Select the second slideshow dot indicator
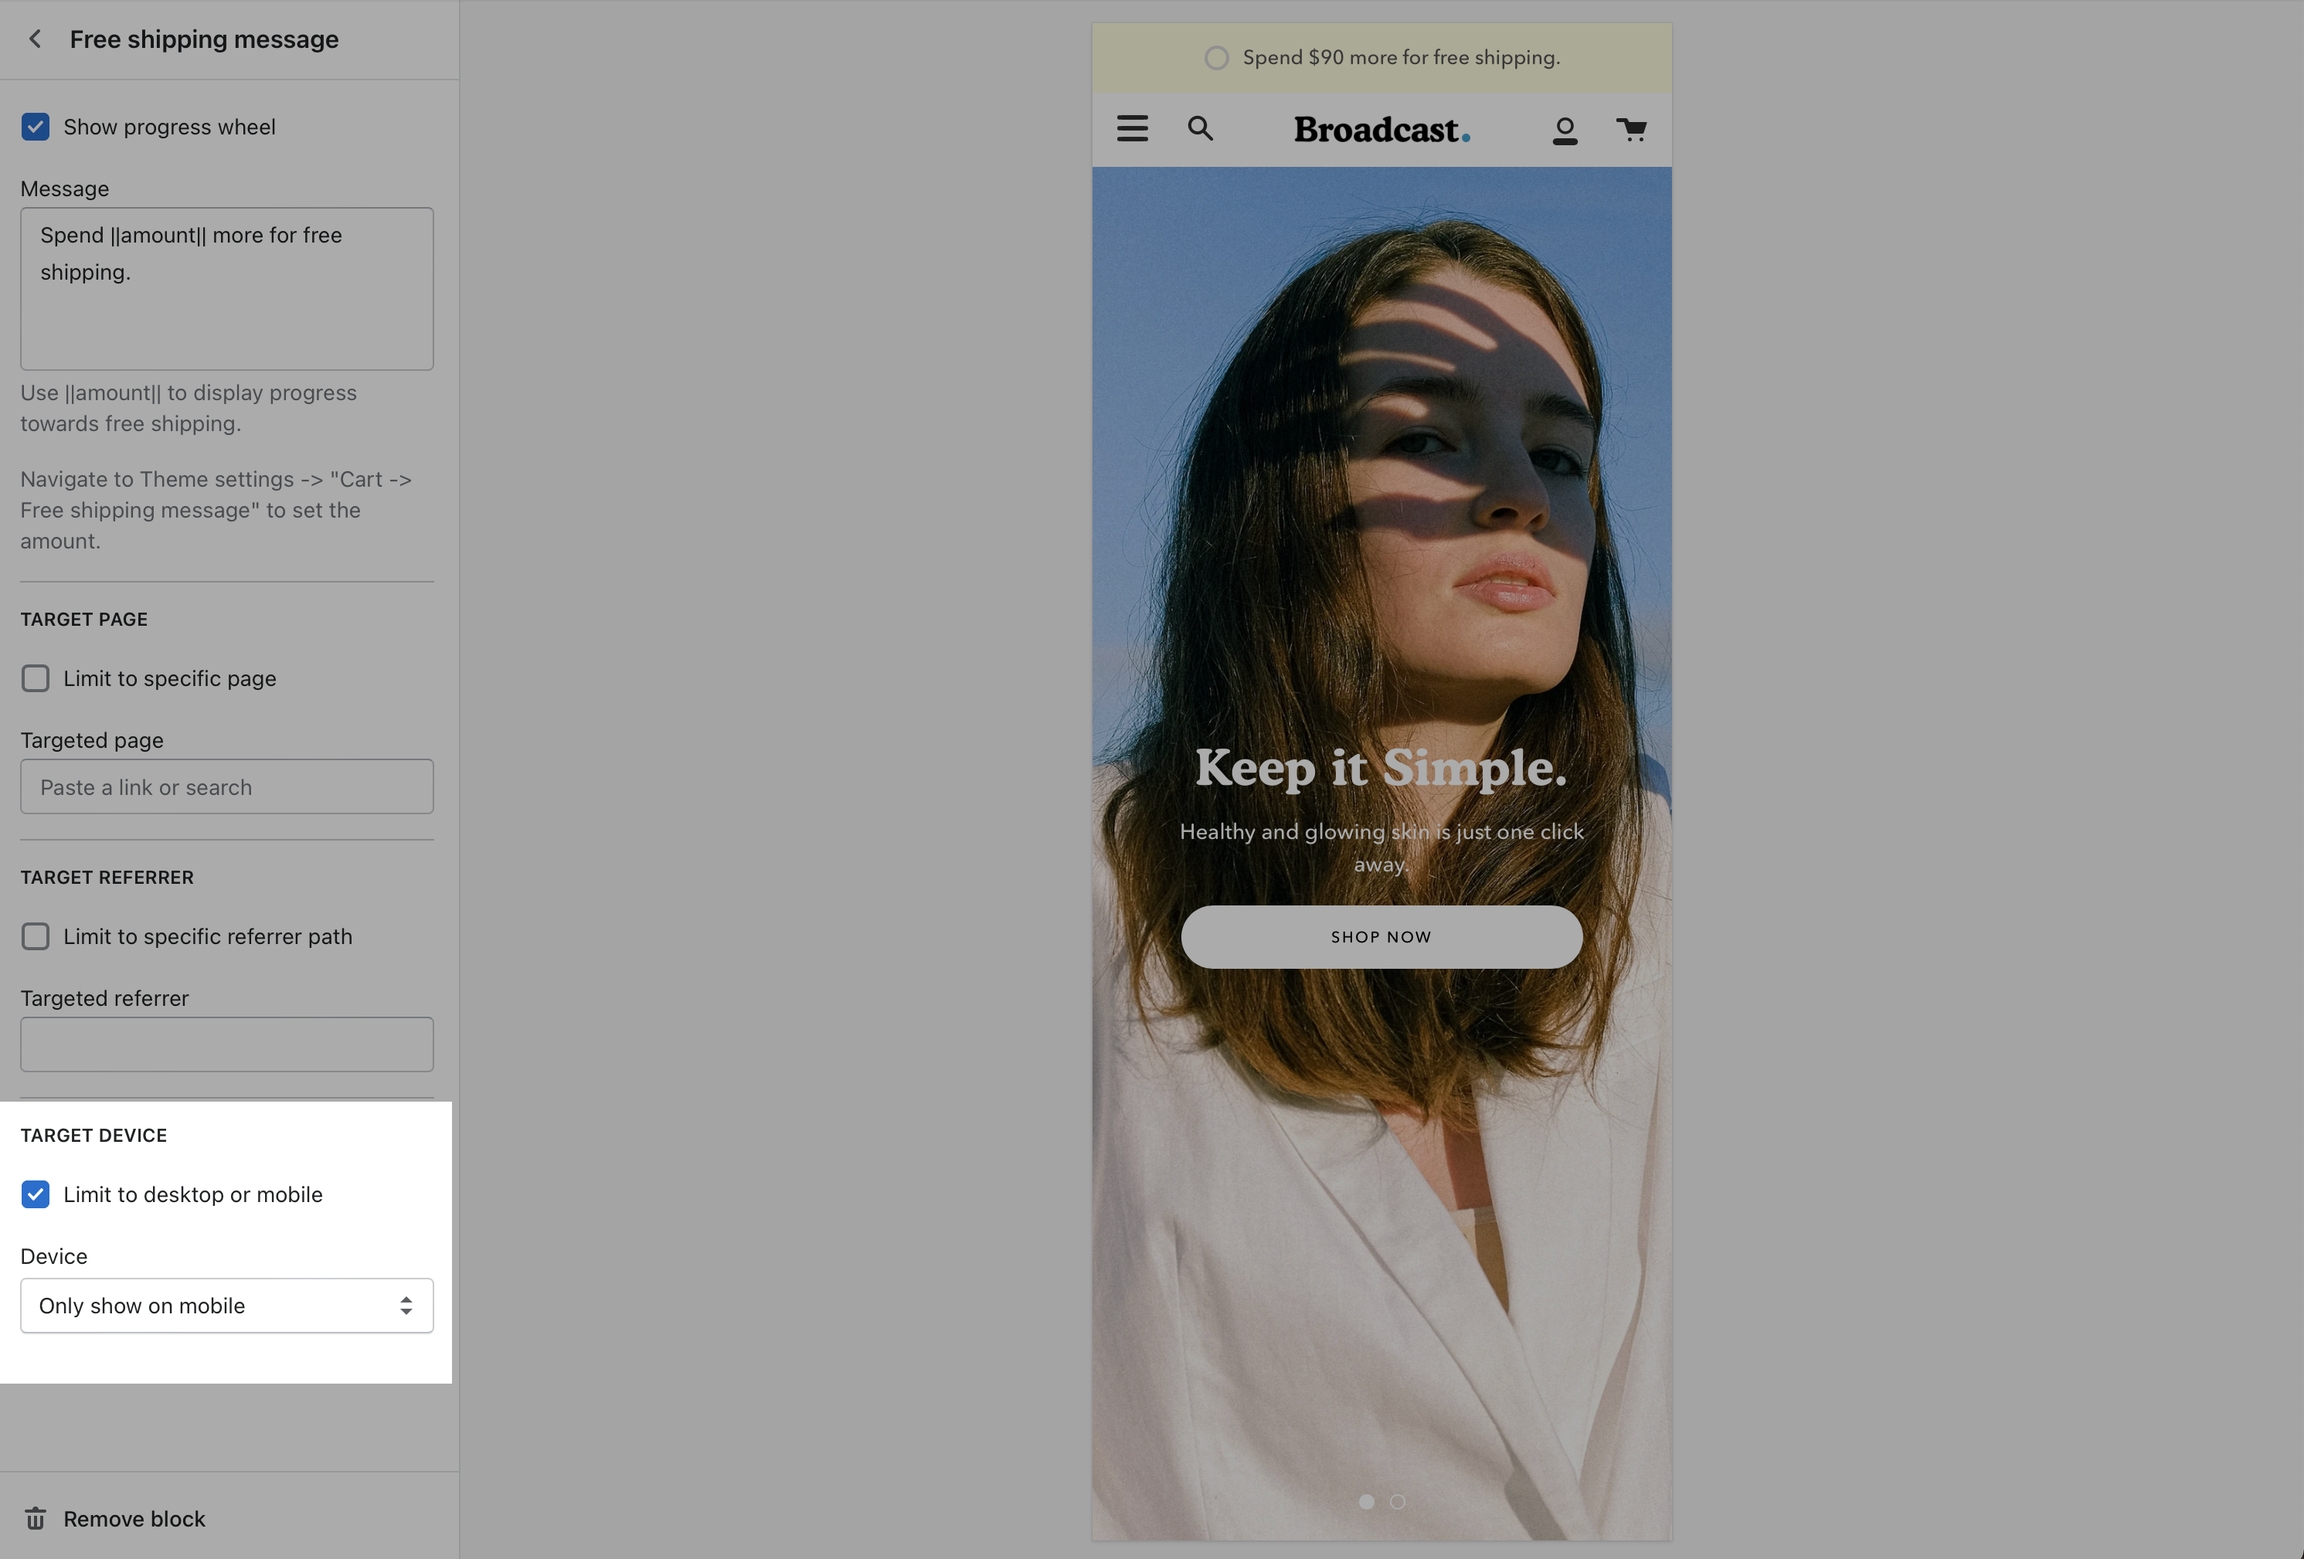Screen dimensions: 2304x1559 [x=1397, y=1501]
